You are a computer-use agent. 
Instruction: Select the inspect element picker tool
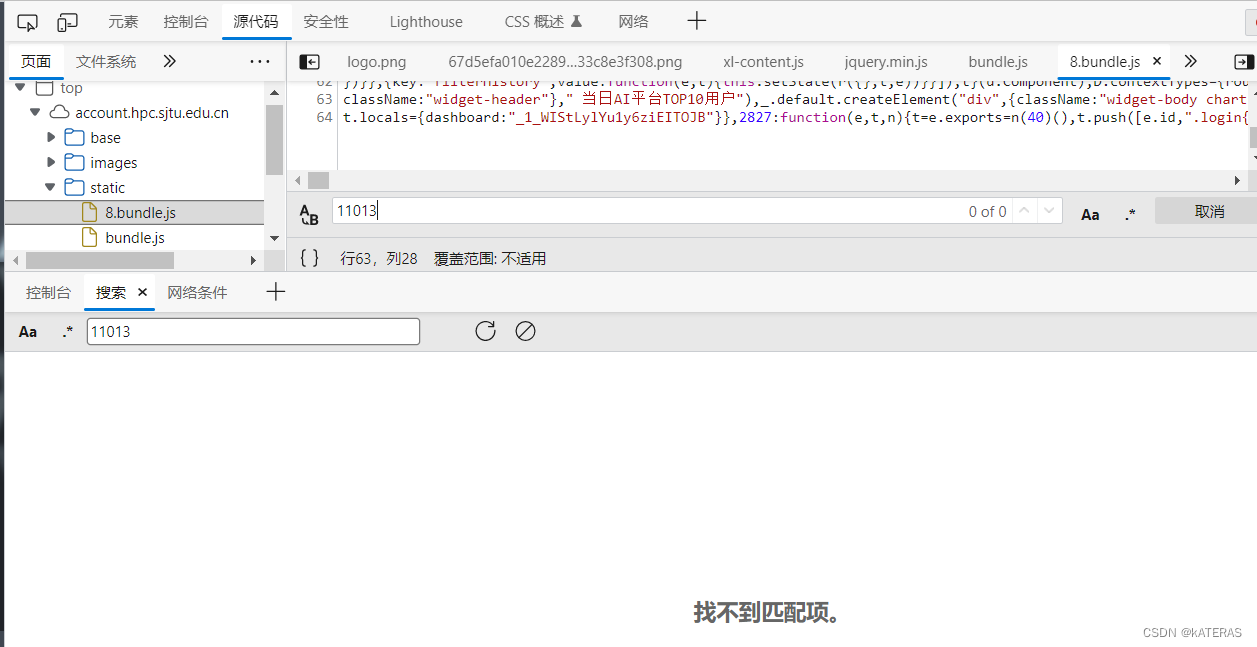coord(27,20)
